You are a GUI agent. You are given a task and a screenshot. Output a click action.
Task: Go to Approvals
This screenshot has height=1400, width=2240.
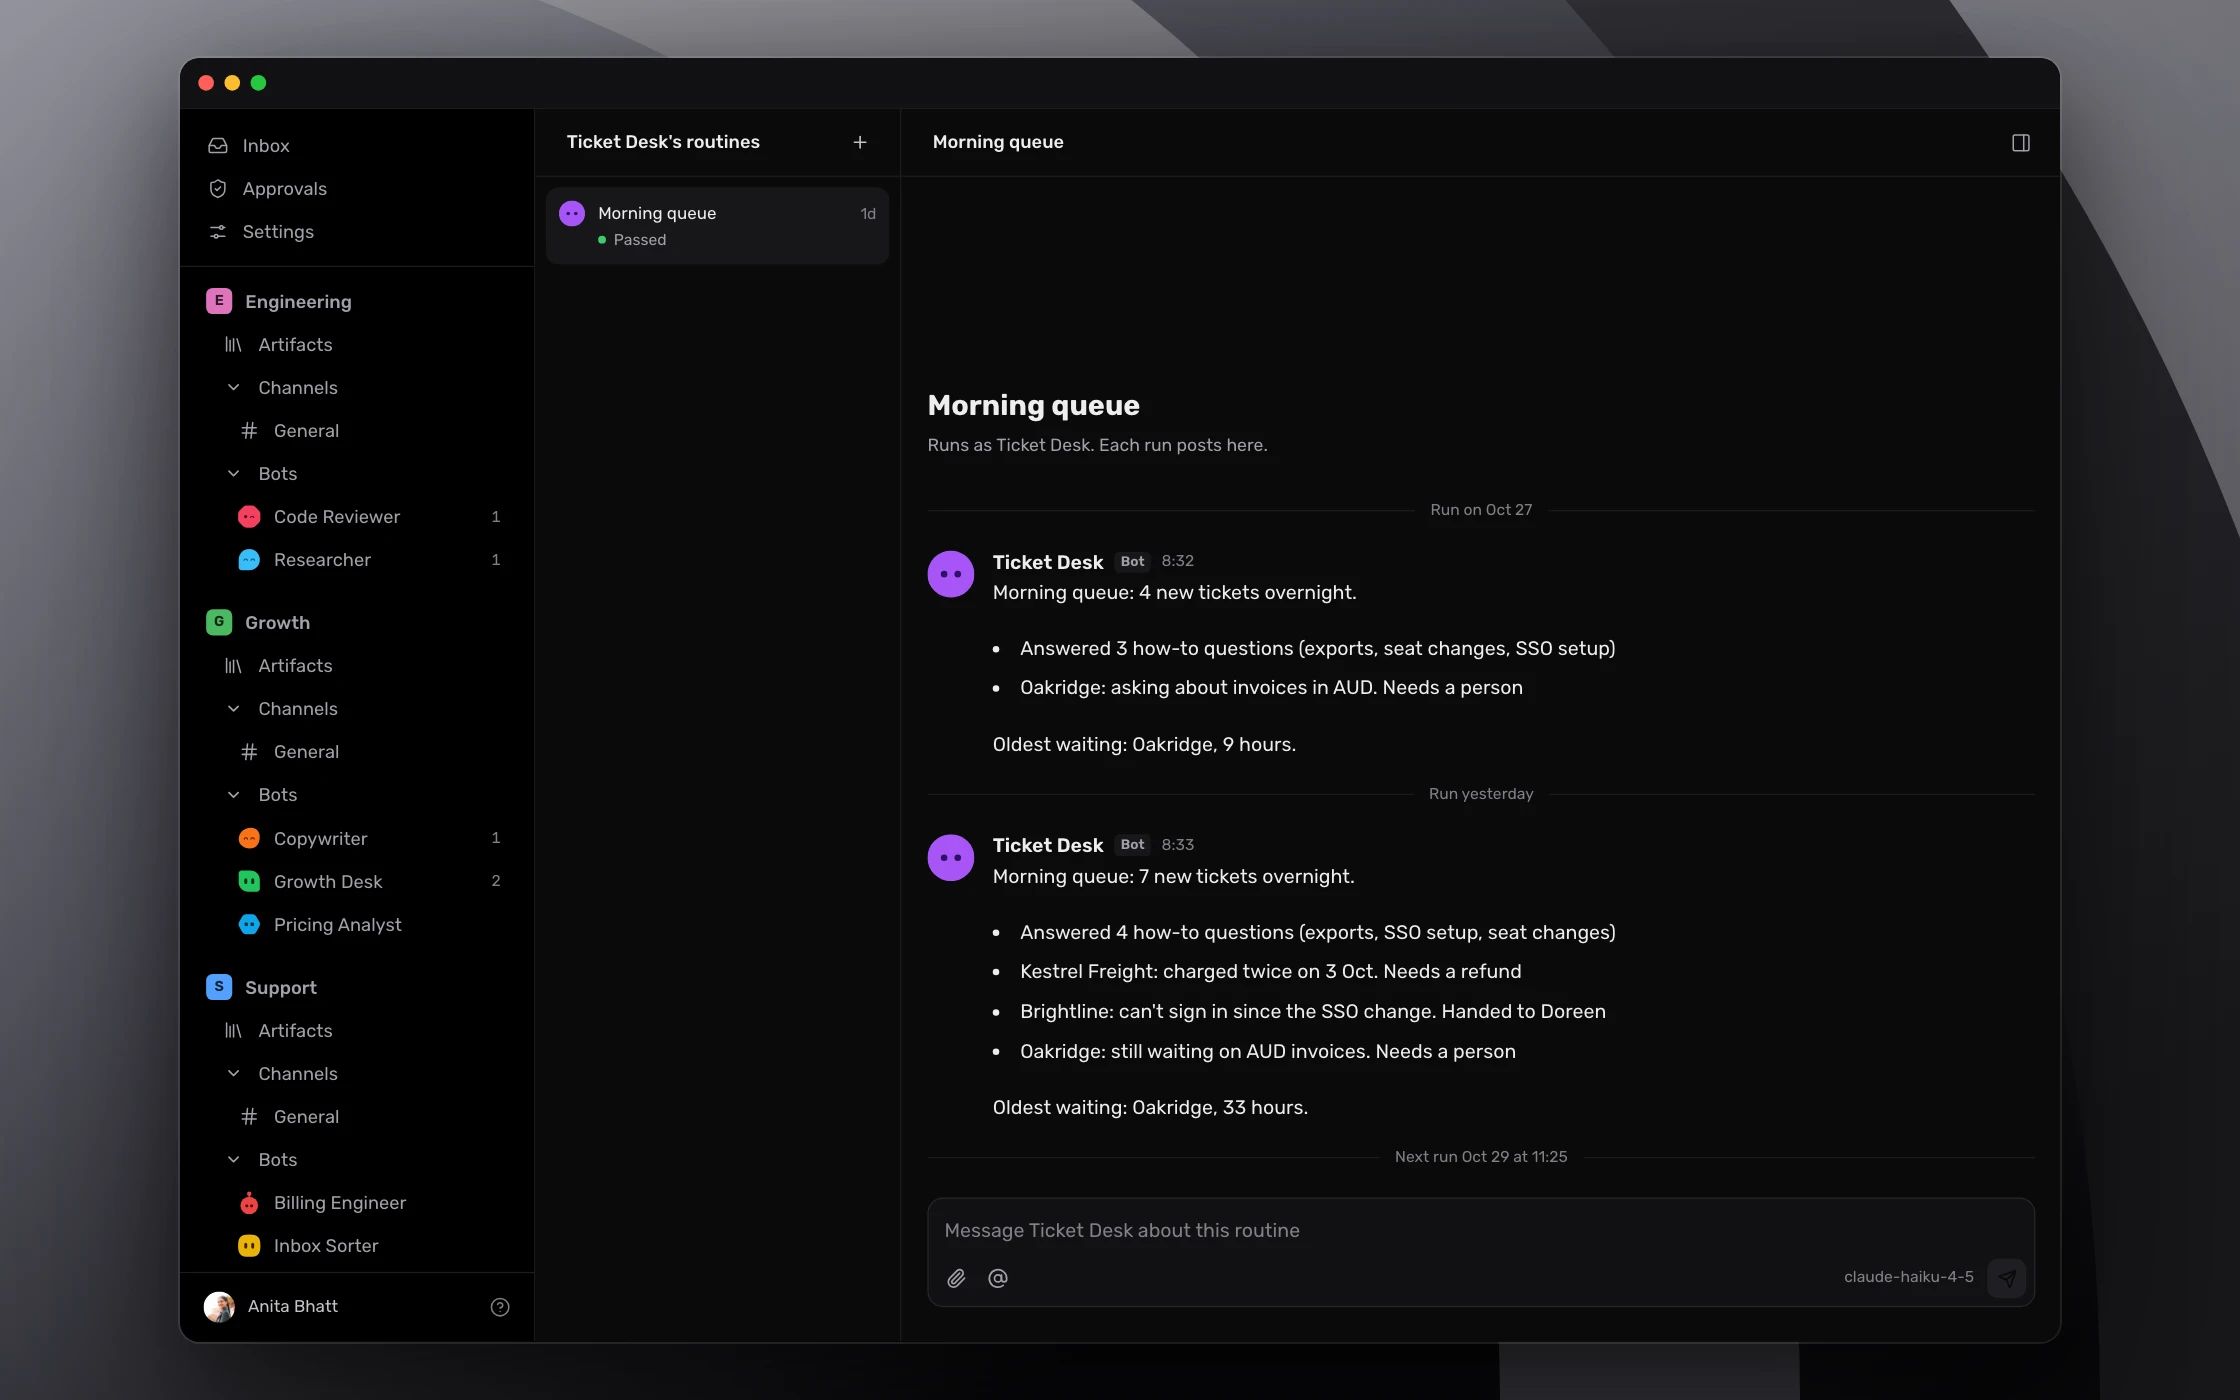pyautogui.click(x=357, y=188)
